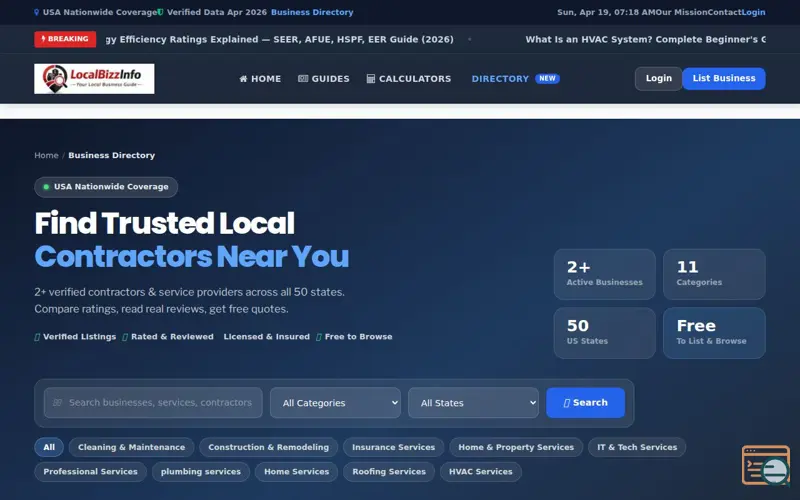Click the Login link in the top bar
Image resolution: width=800 pixels, height=500 pixels.
[x=753, y=12]
